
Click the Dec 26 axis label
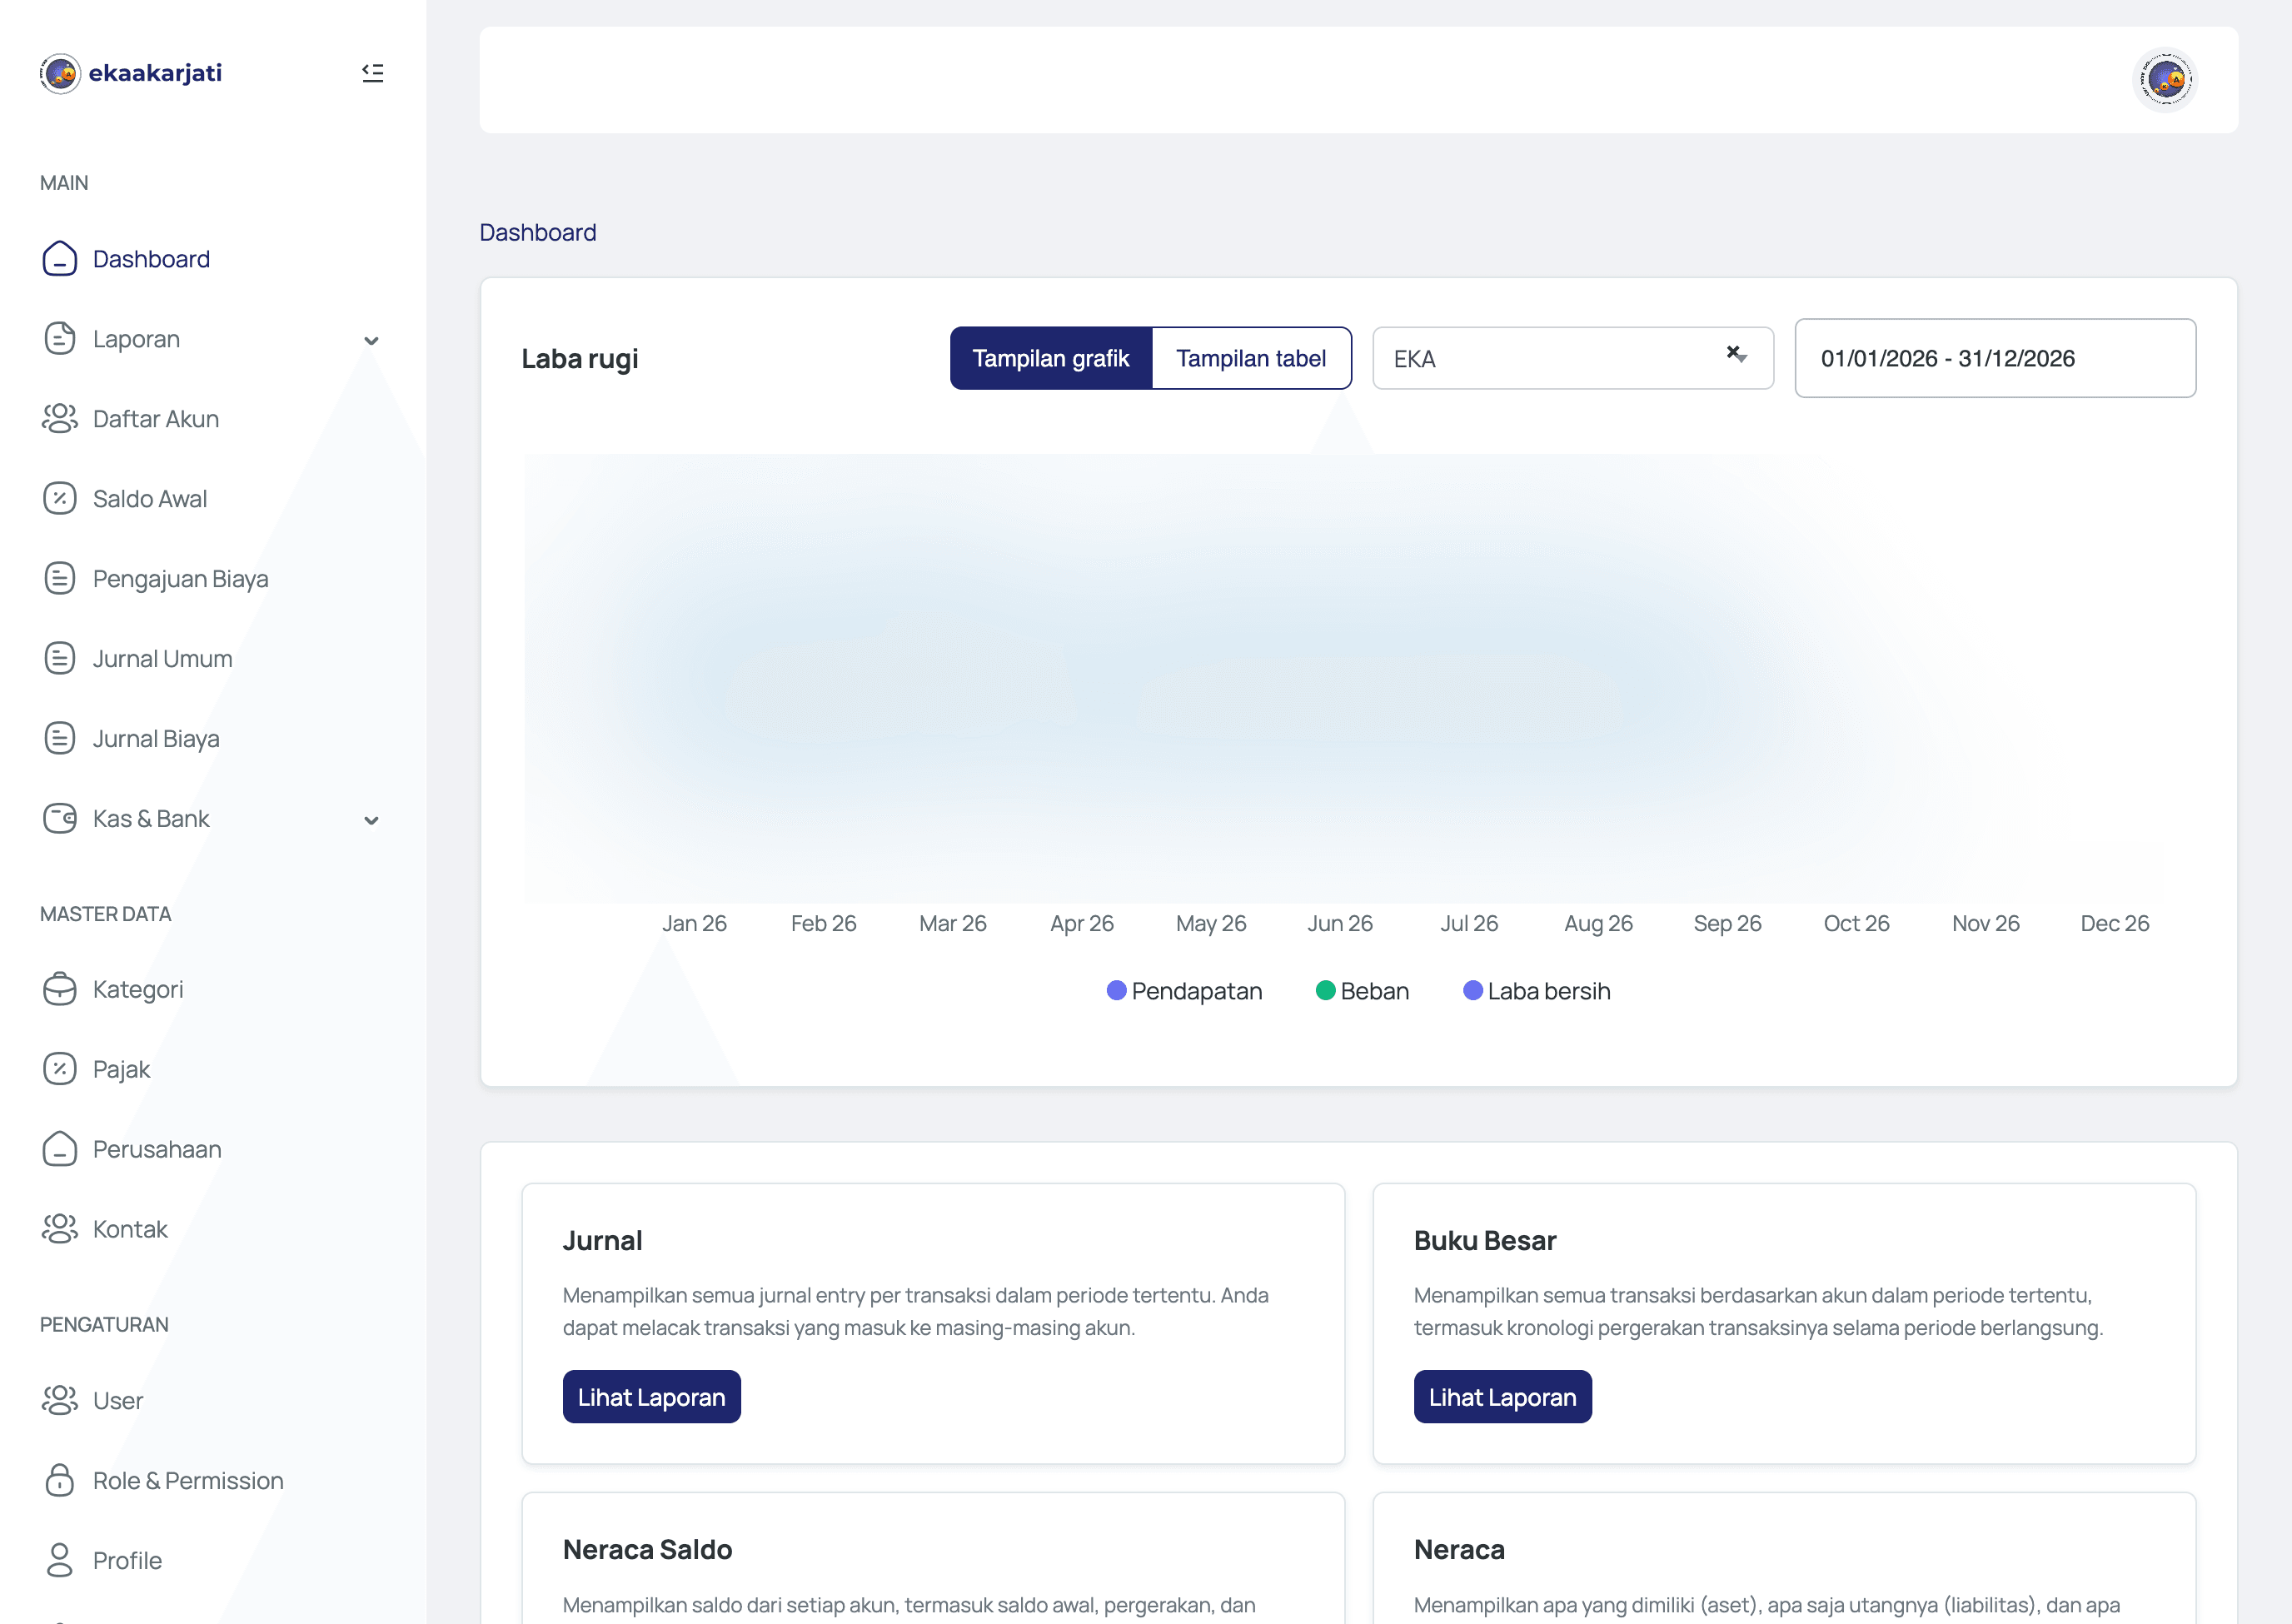pos(2114,923)
